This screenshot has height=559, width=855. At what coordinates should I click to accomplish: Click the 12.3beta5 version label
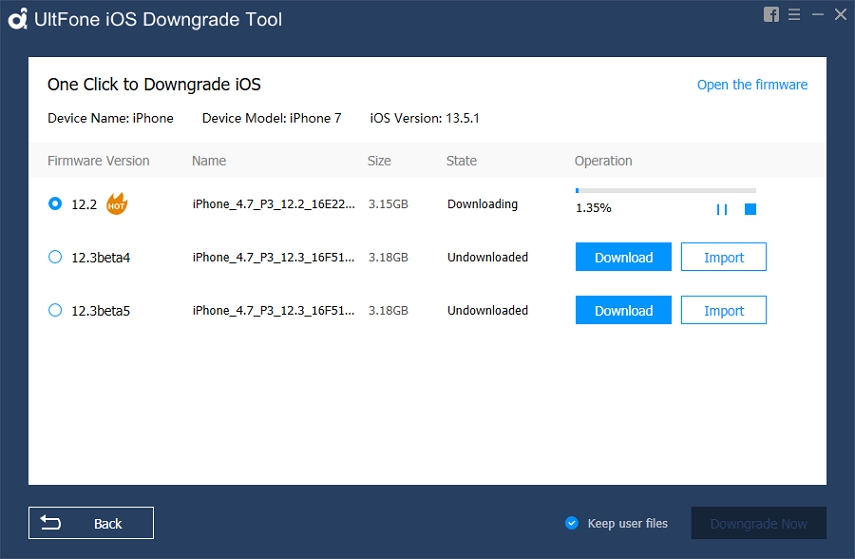click(101, 311)
